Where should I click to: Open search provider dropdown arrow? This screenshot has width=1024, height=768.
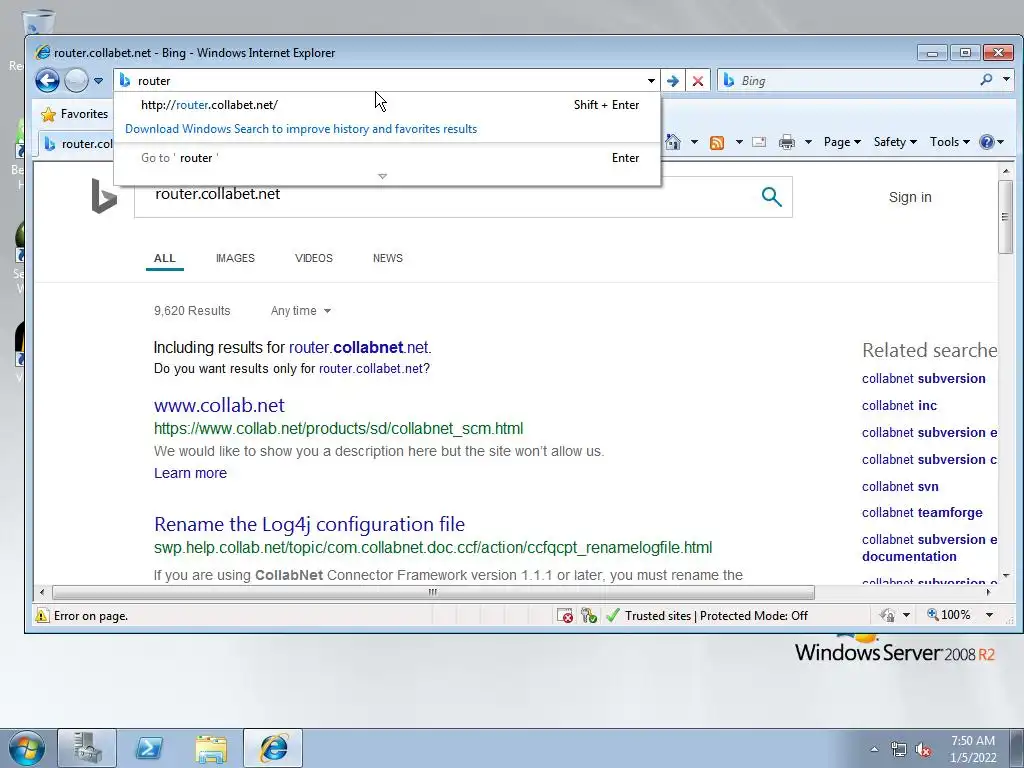[1006, 80]
